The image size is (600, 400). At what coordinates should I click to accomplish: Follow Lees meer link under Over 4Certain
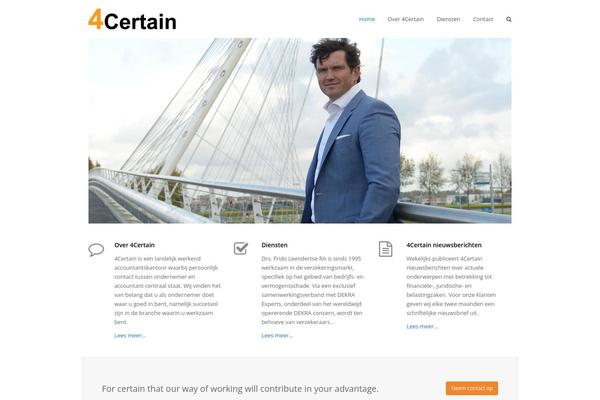pyautogui.click(x=130, y=335)
